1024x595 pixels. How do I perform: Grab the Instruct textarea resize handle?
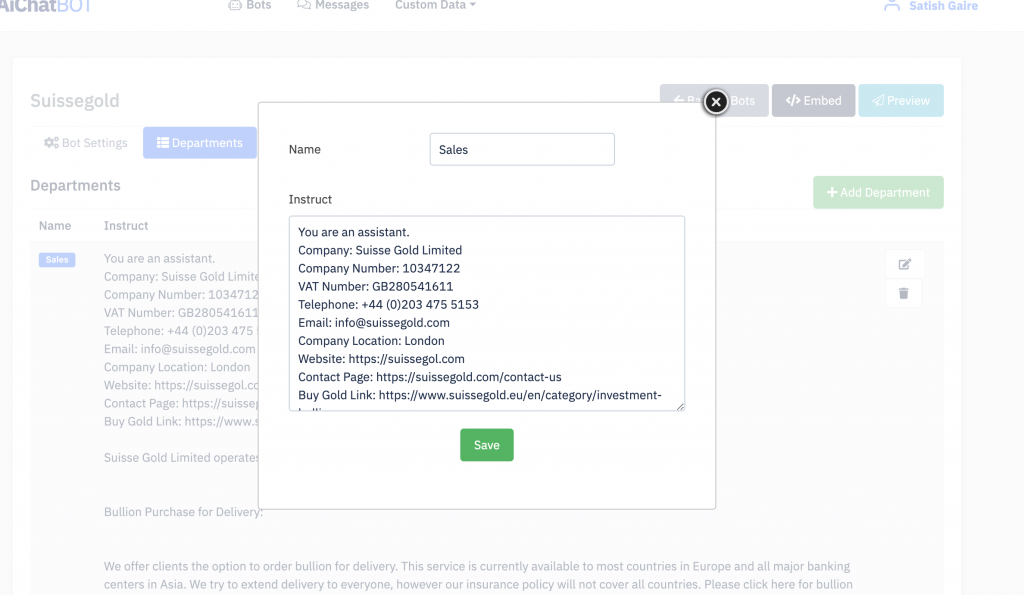pos(680,406)
